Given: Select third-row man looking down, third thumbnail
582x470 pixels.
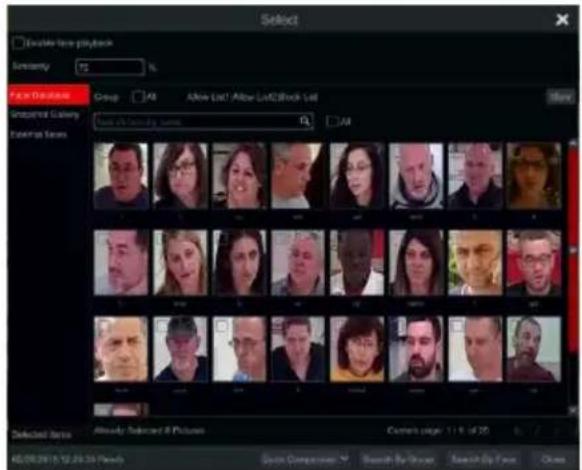Looking at the screenshot, I should tap(239, 349).
